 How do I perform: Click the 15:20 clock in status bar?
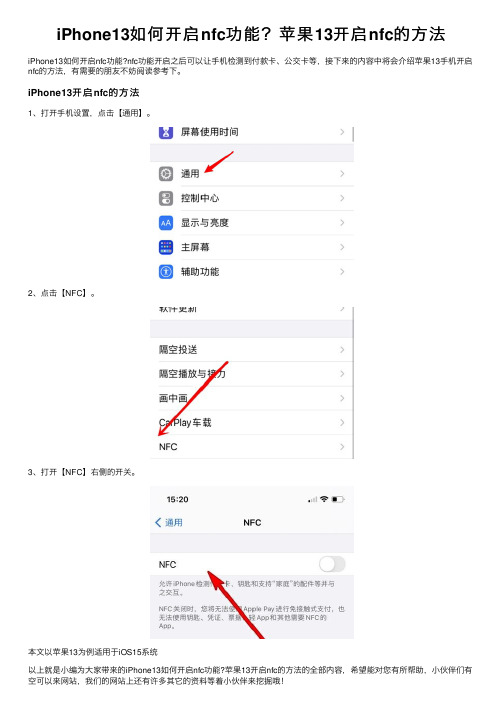click(177, 499)
